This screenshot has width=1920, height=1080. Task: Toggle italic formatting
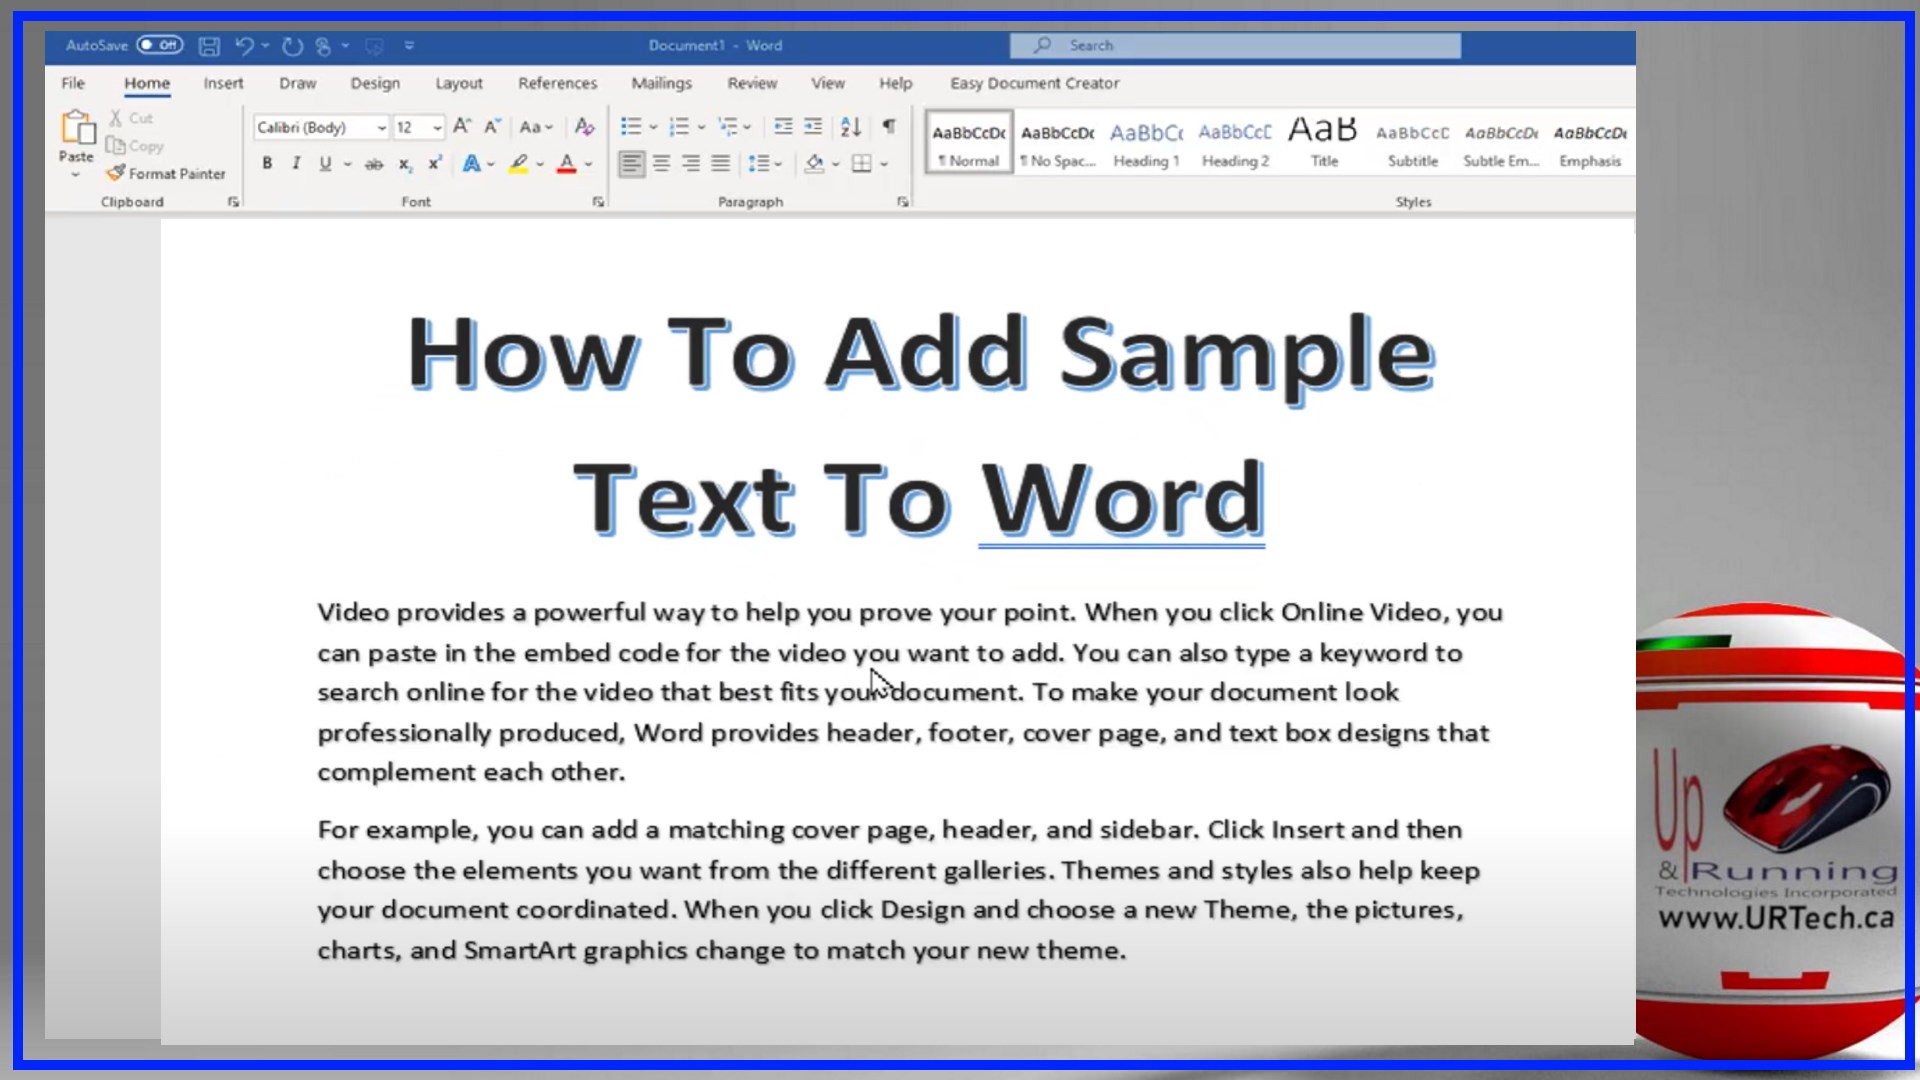pyautogui.click(x=296, y=163)
